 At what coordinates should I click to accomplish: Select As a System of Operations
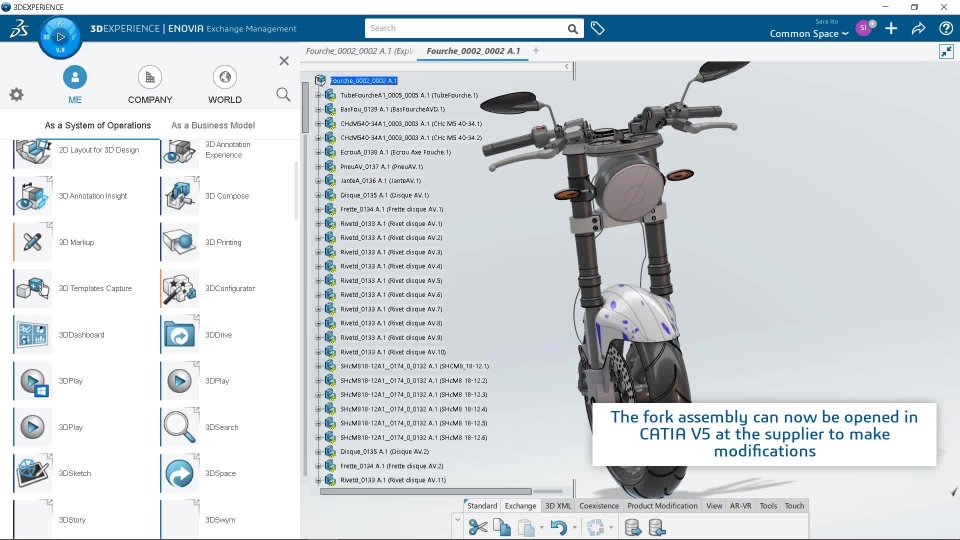coord(97,126)
